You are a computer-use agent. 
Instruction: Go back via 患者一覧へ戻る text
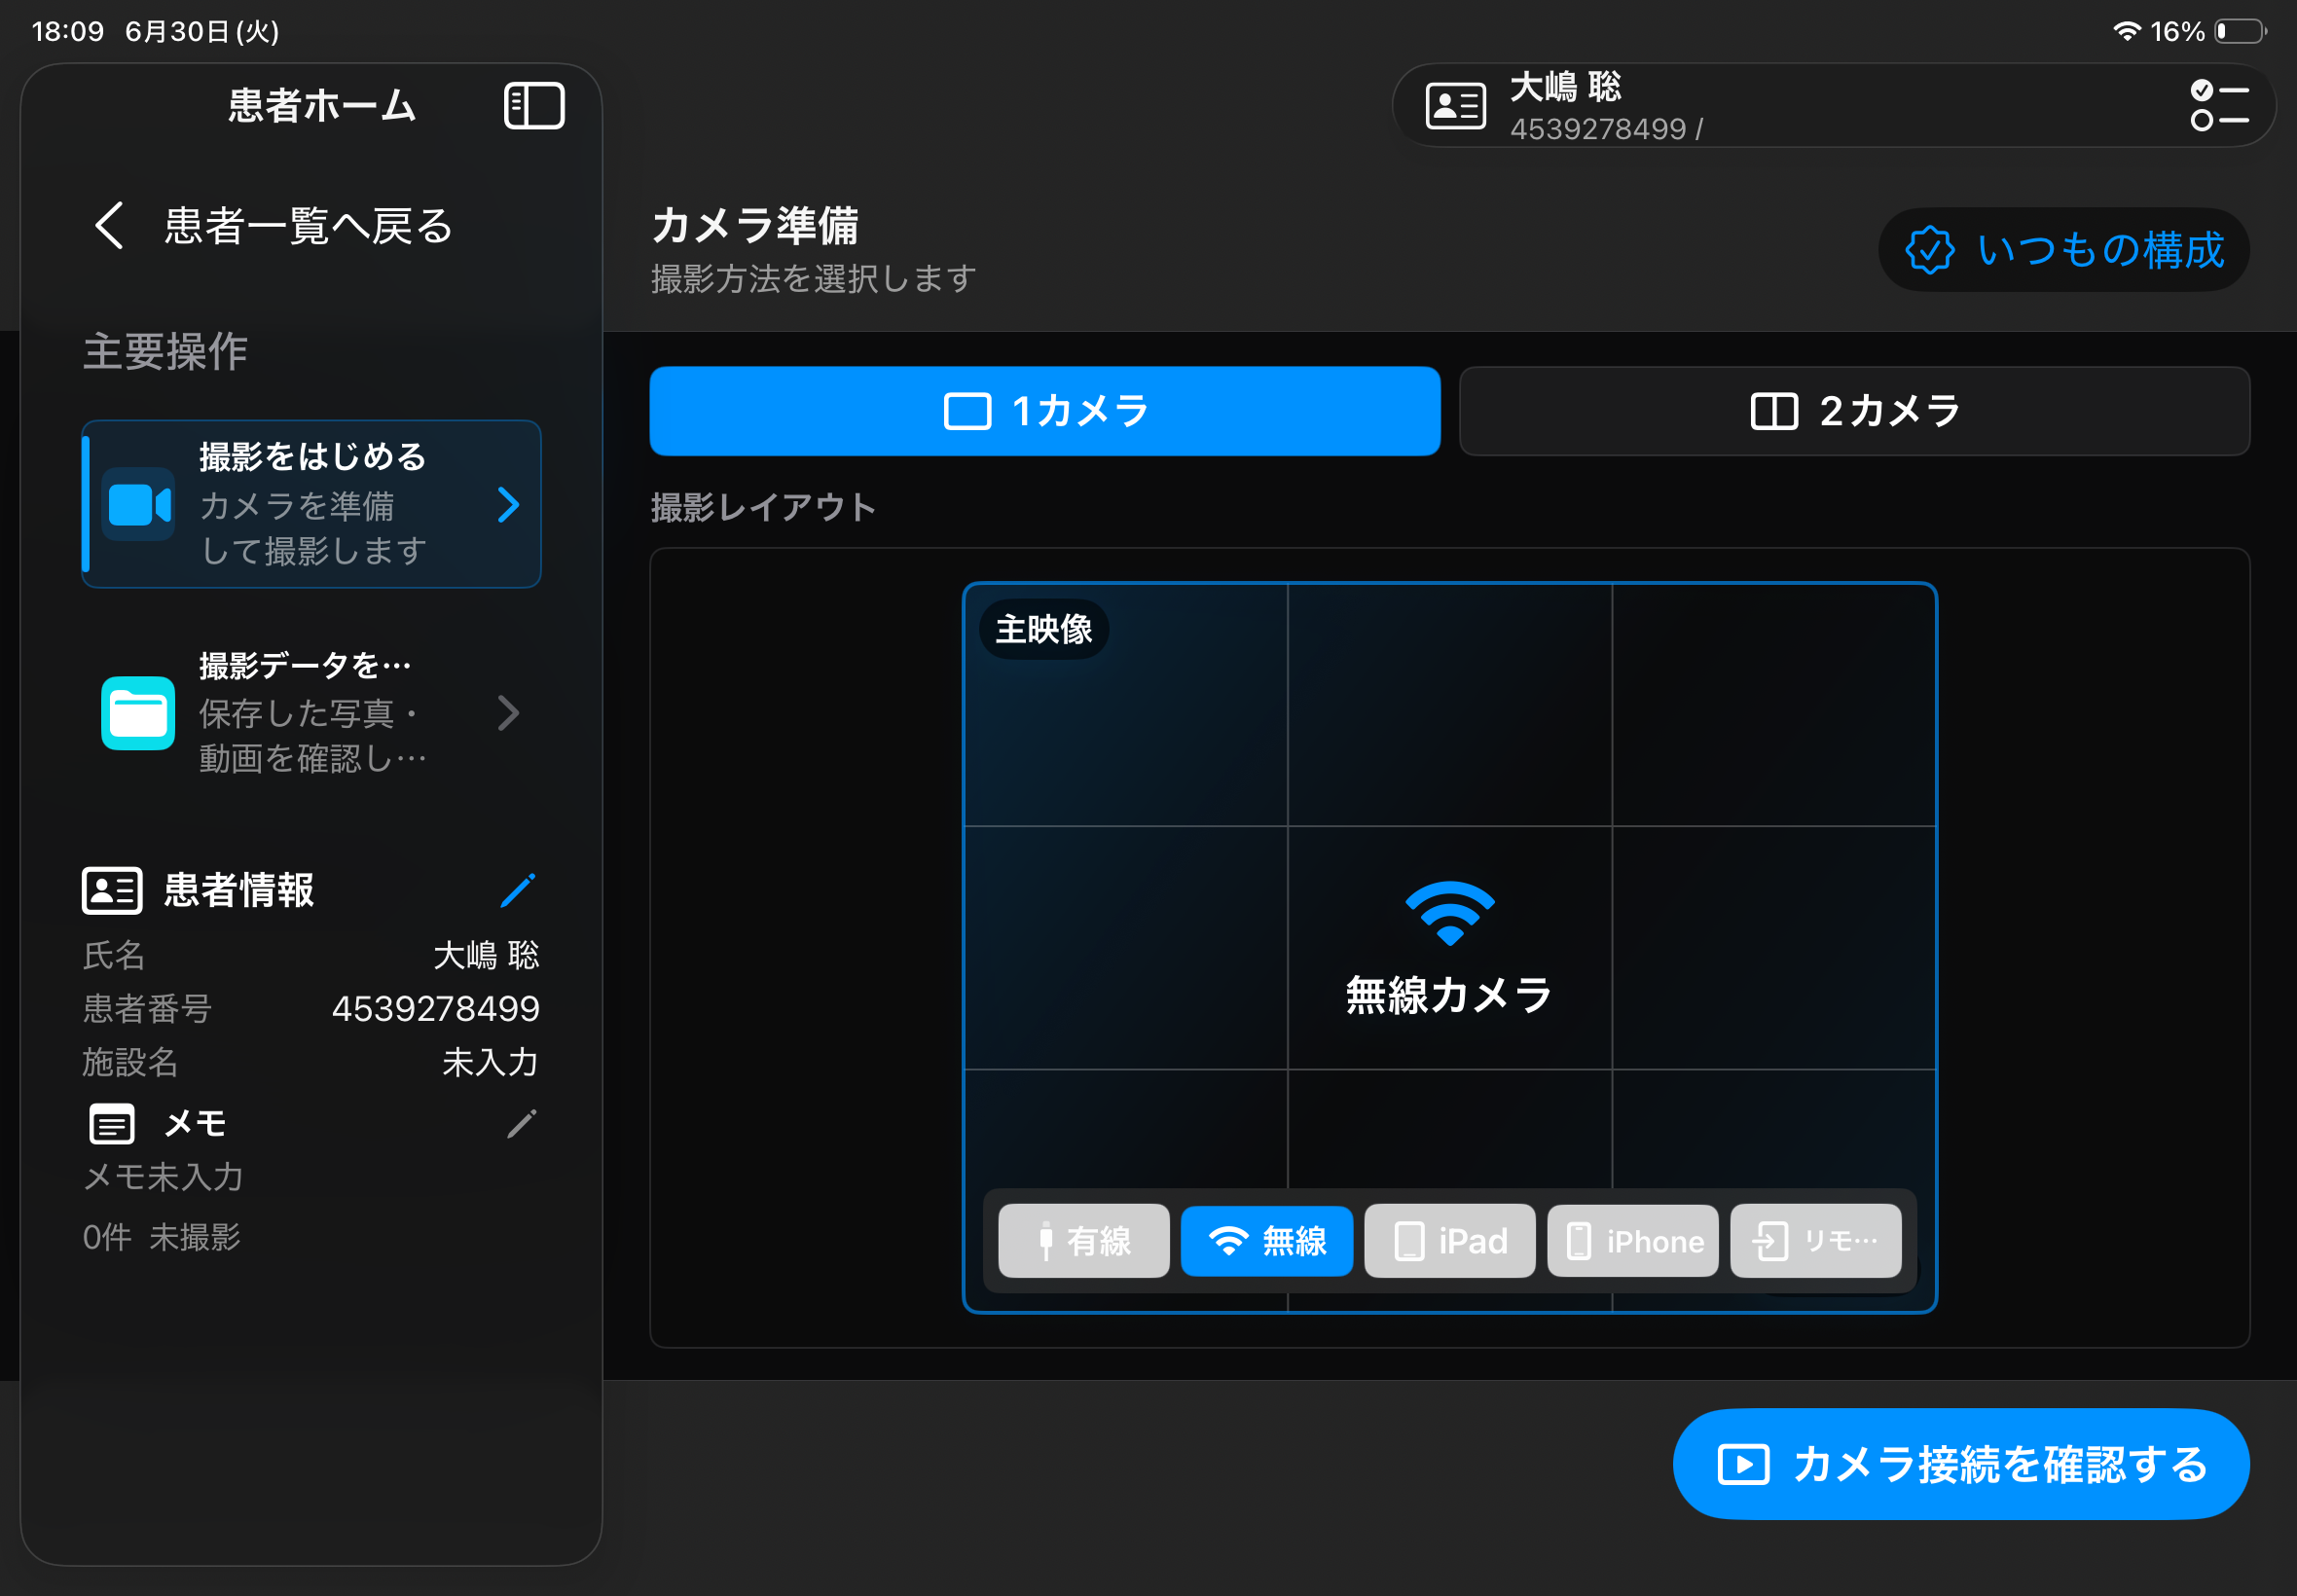[x=308, y=226]
